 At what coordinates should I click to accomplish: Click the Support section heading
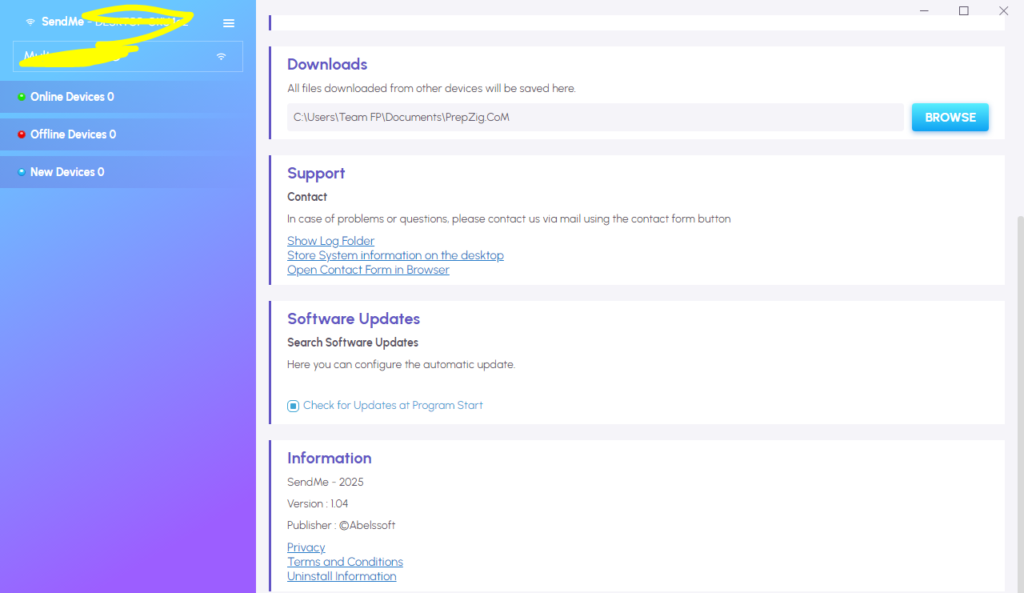316,173
